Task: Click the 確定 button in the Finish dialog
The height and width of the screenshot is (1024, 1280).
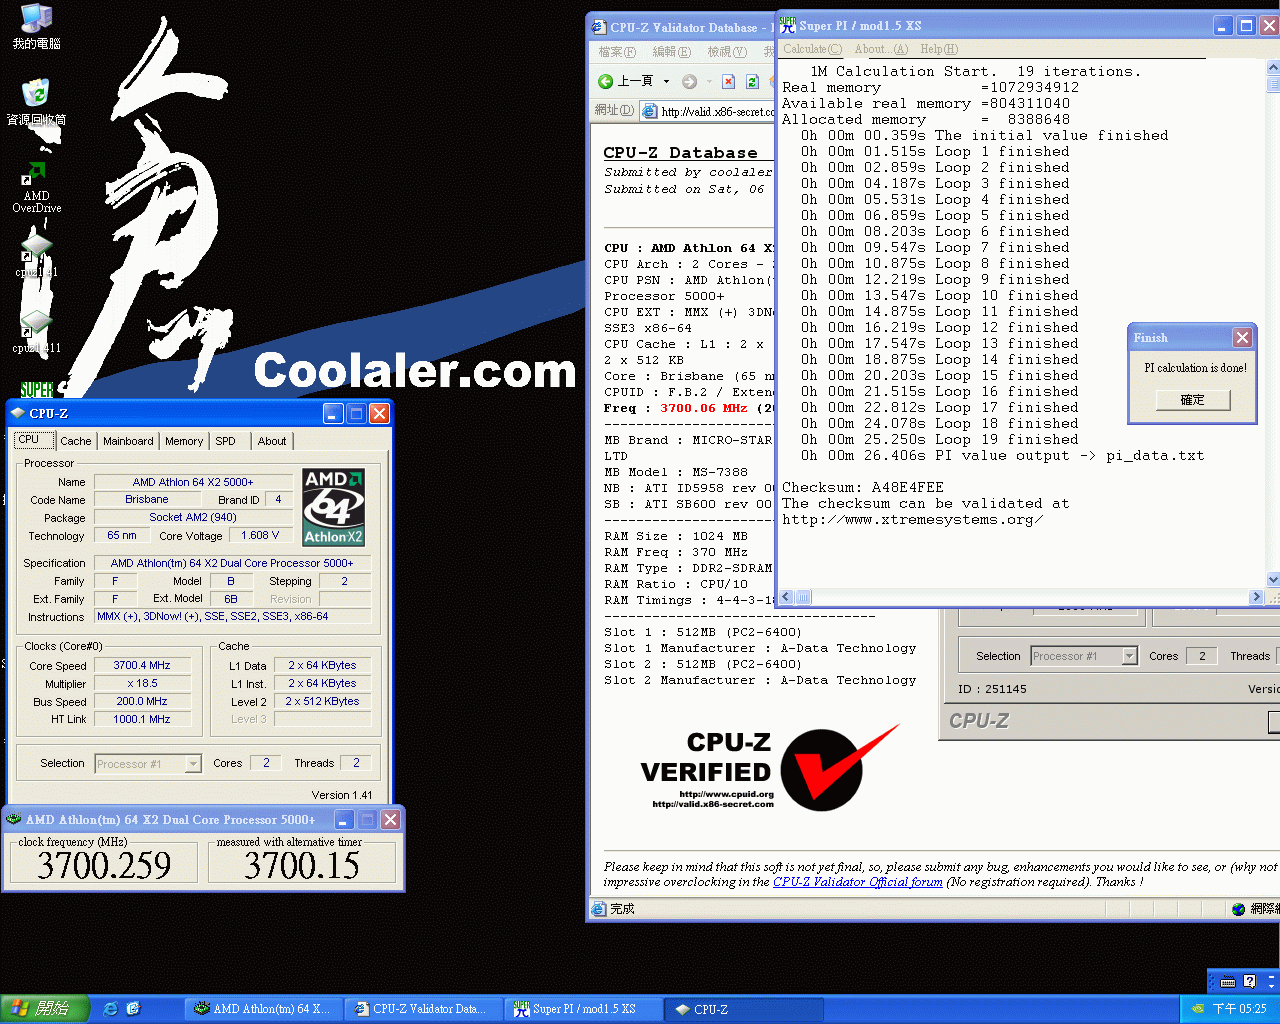Action: (1193, 400)
